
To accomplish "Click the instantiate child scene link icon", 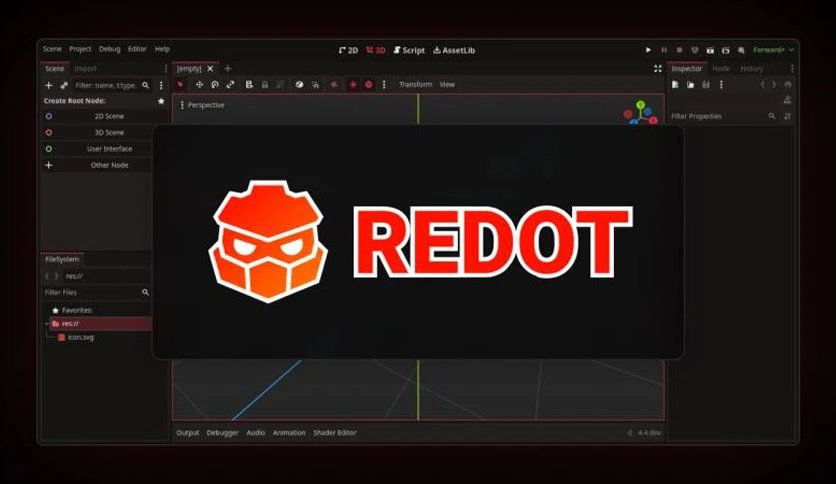I will (64, 85).
